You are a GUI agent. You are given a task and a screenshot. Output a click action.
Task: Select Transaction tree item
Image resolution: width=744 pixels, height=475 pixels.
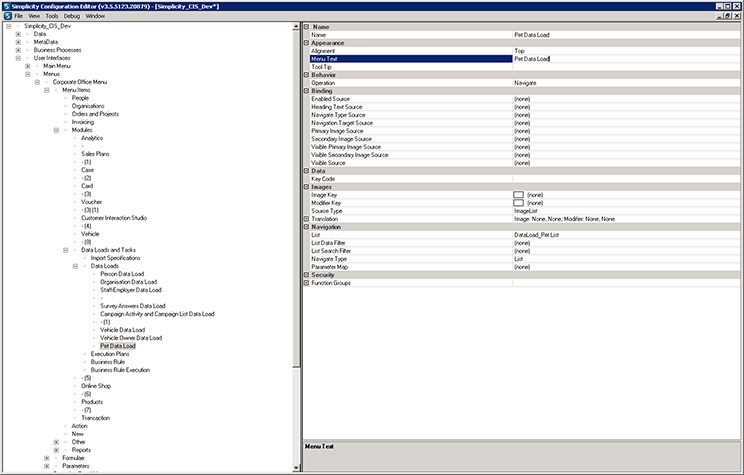pos(95,418)
